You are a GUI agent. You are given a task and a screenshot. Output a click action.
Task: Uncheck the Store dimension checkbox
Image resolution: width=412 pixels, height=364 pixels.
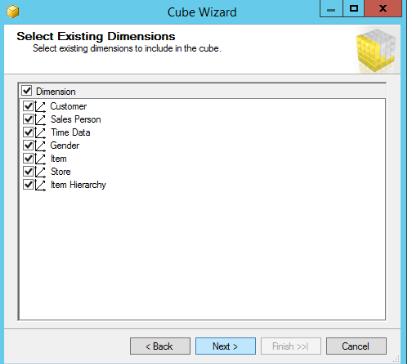(x=29, y=171)
